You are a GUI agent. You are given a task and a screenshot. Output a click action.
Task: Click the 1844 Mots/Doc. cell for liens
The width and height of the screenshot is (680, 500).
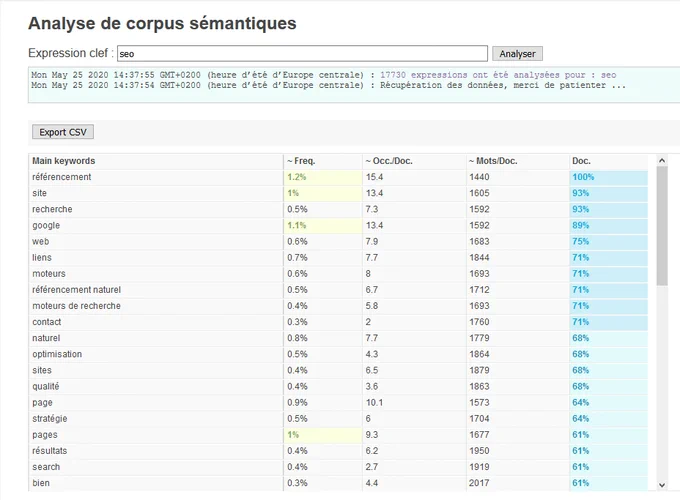(518, 258)
